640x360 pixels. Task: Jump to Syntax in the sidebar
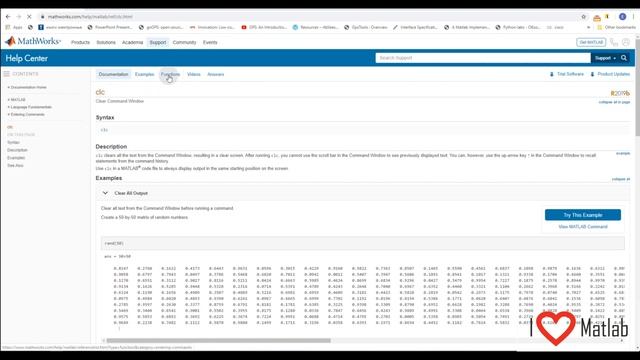coord(13,142)
